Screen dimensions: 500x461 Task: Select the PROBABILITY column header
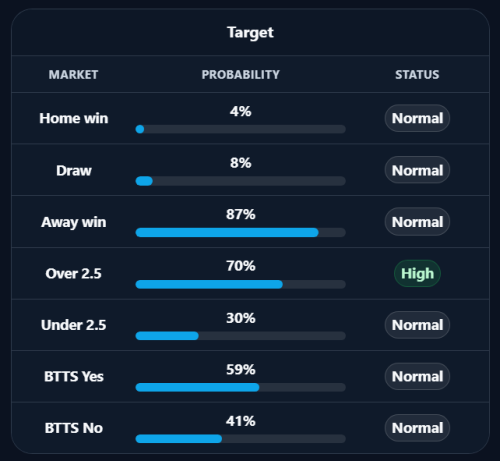click(241, 75)
